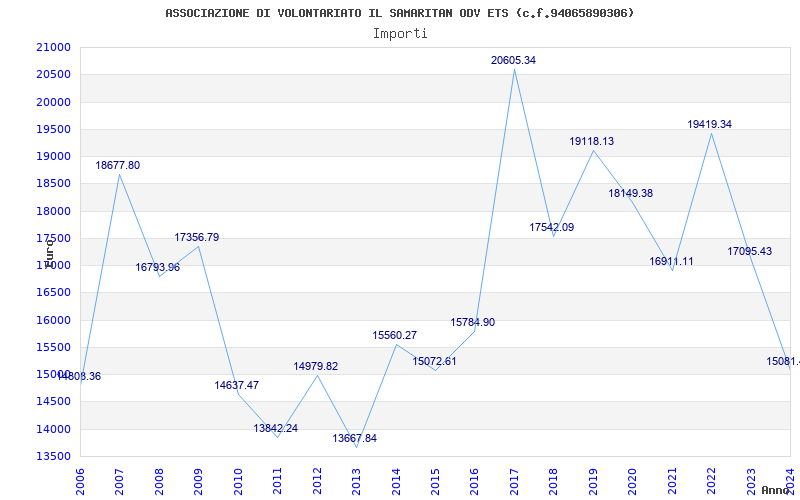Click the 13842.24 value label
Image resolution: width=800 pixels, height=500 pixels.
point(276,428)
